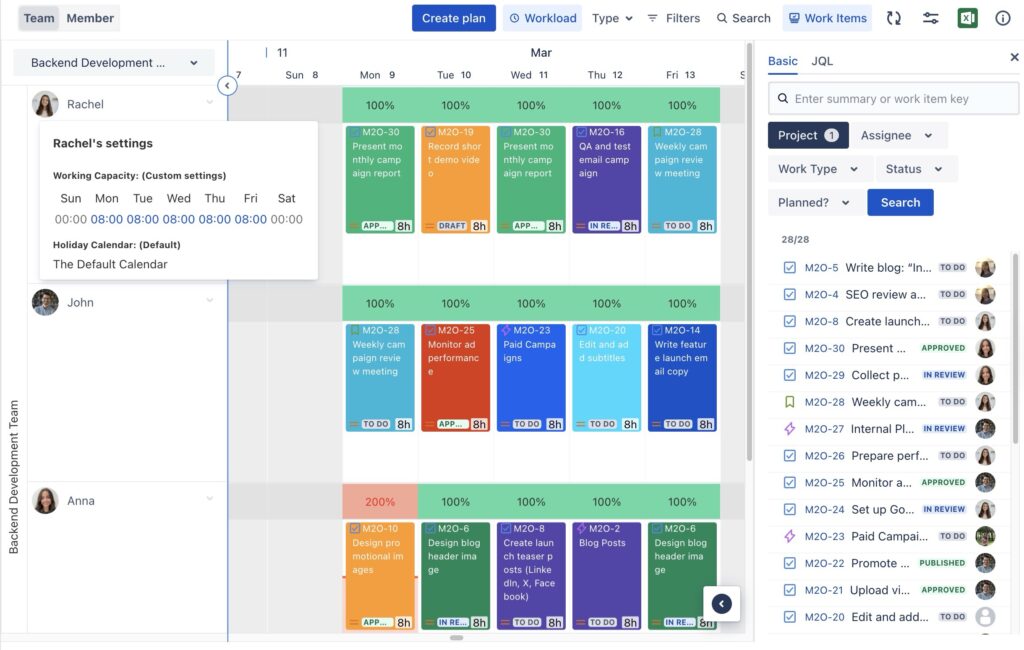
Task: Click Anna's red 200% capacity bar
Action: click(x=380, y=501)
